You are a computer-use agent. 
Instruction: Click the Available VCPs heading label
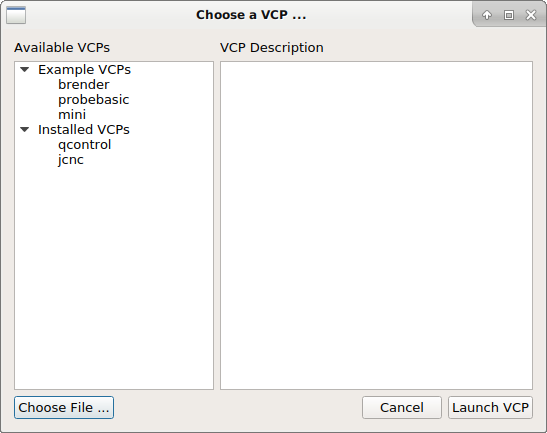coord(62,47)
